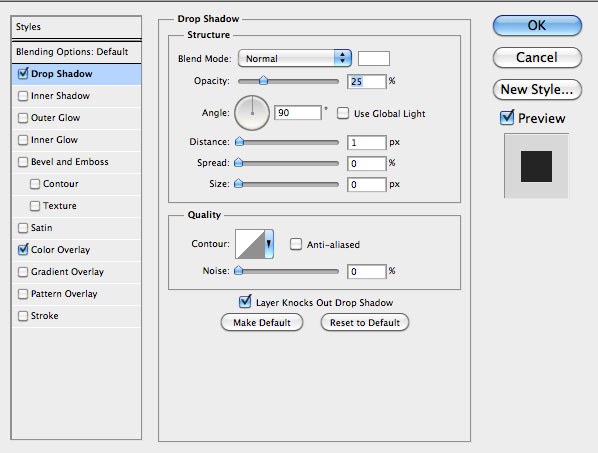Enable the Outer Glow checkbox
This screenshot has width=598, height=453.
(23, 118)
